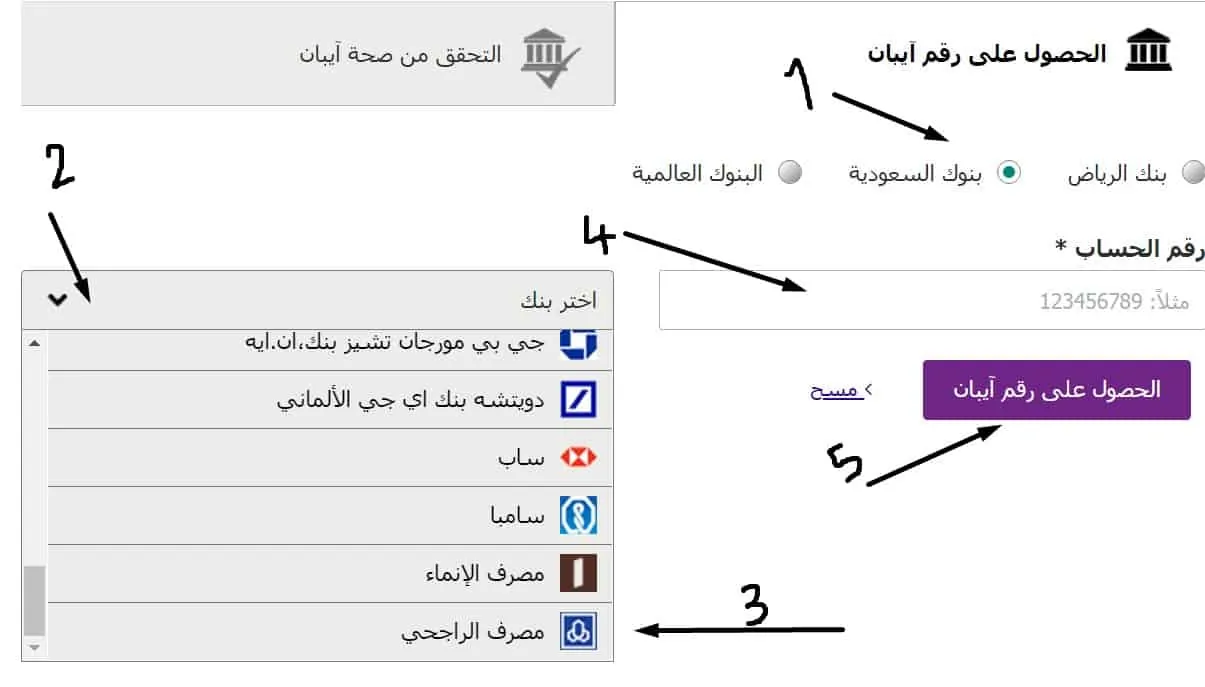Choose دويتشه بنك from the bank list
1205x687 pixels.
pos(331,400)
